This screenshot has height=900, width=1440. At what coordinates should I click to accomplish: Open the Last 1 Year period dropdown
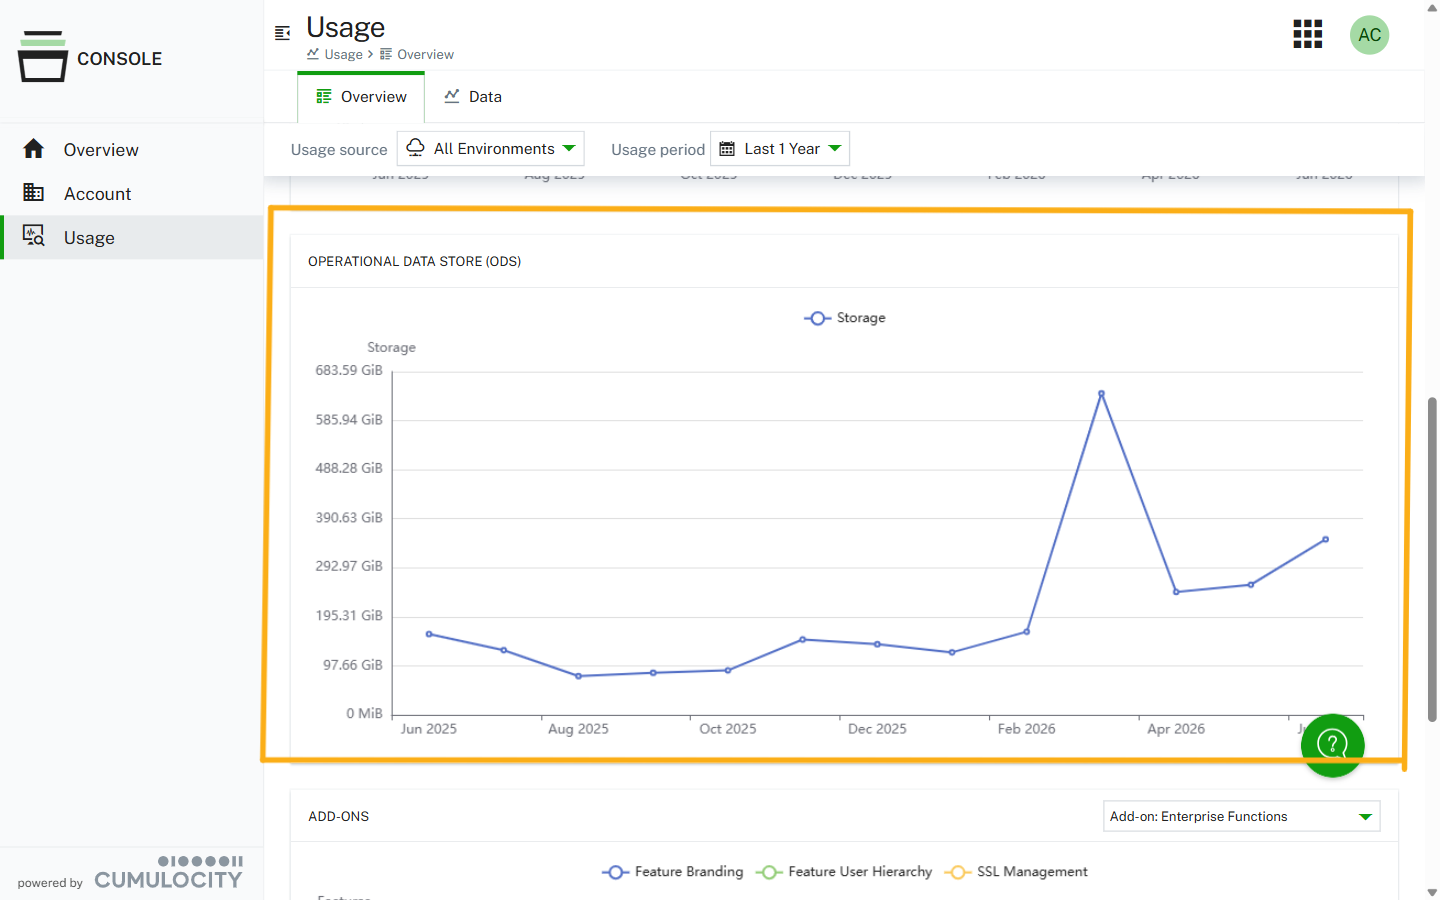pos(780,149)
